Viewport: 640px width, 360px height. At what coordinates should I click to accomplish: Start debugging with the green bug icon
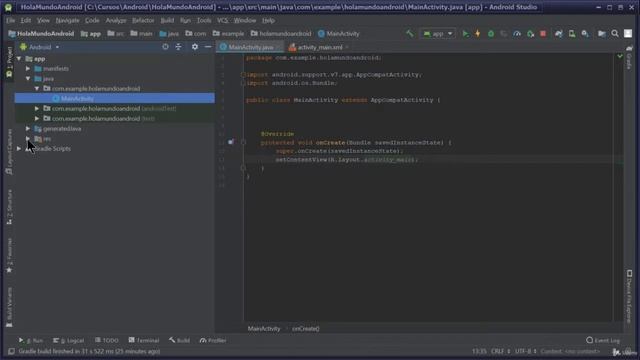(x=491, y=34)
